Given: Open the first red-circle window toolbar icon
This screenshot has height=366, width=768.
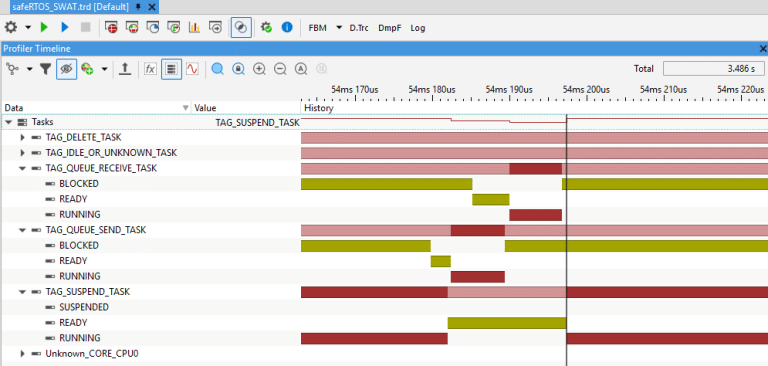Looking at the screenshot, I should click(112, 28).
